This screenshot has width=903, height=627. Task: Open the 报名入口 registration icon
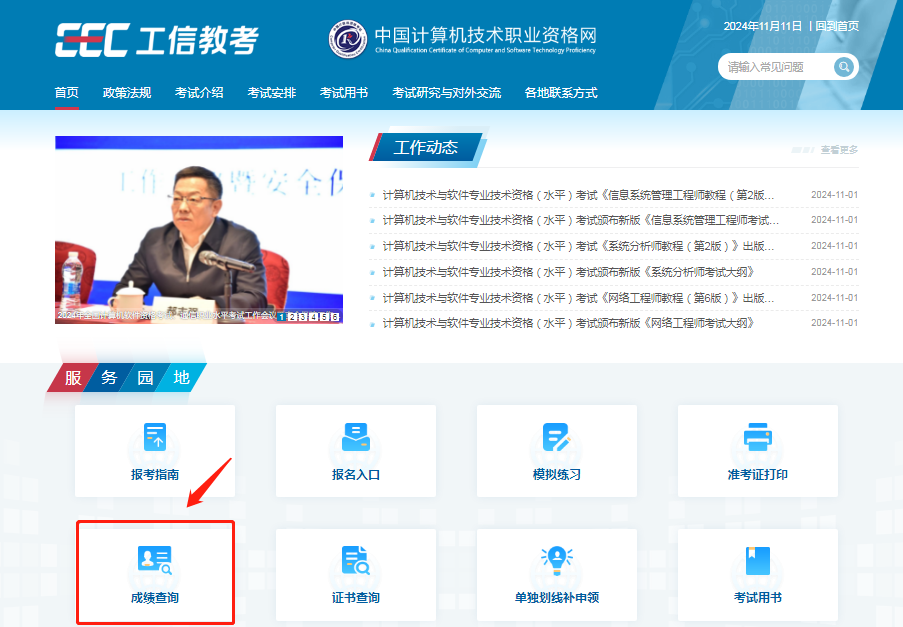pyautogui.click(x=356, y=437)
